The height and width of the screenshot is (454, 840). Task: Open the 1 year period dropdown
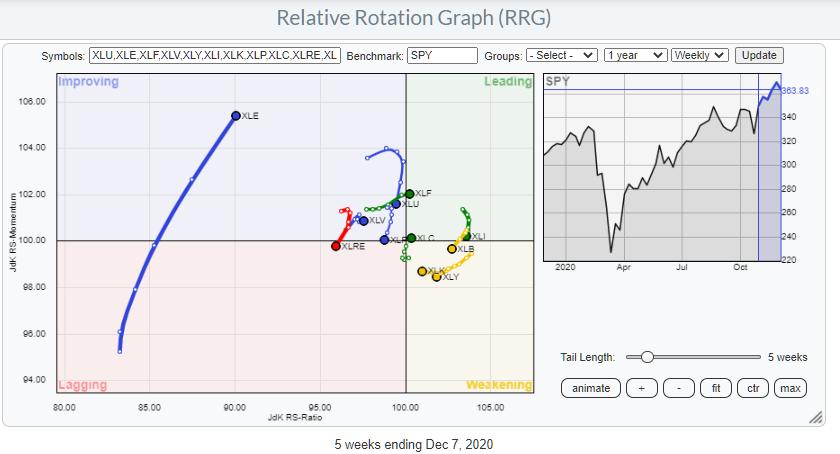pos(634,56)
